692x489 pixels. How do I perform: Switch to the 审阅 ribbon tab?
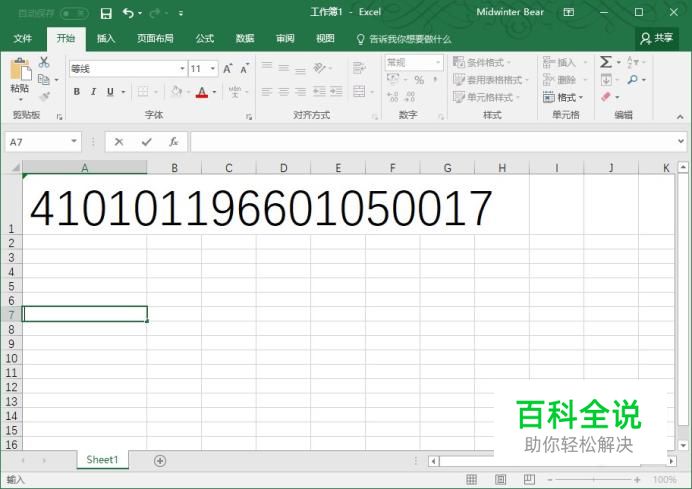pos(285,39)
